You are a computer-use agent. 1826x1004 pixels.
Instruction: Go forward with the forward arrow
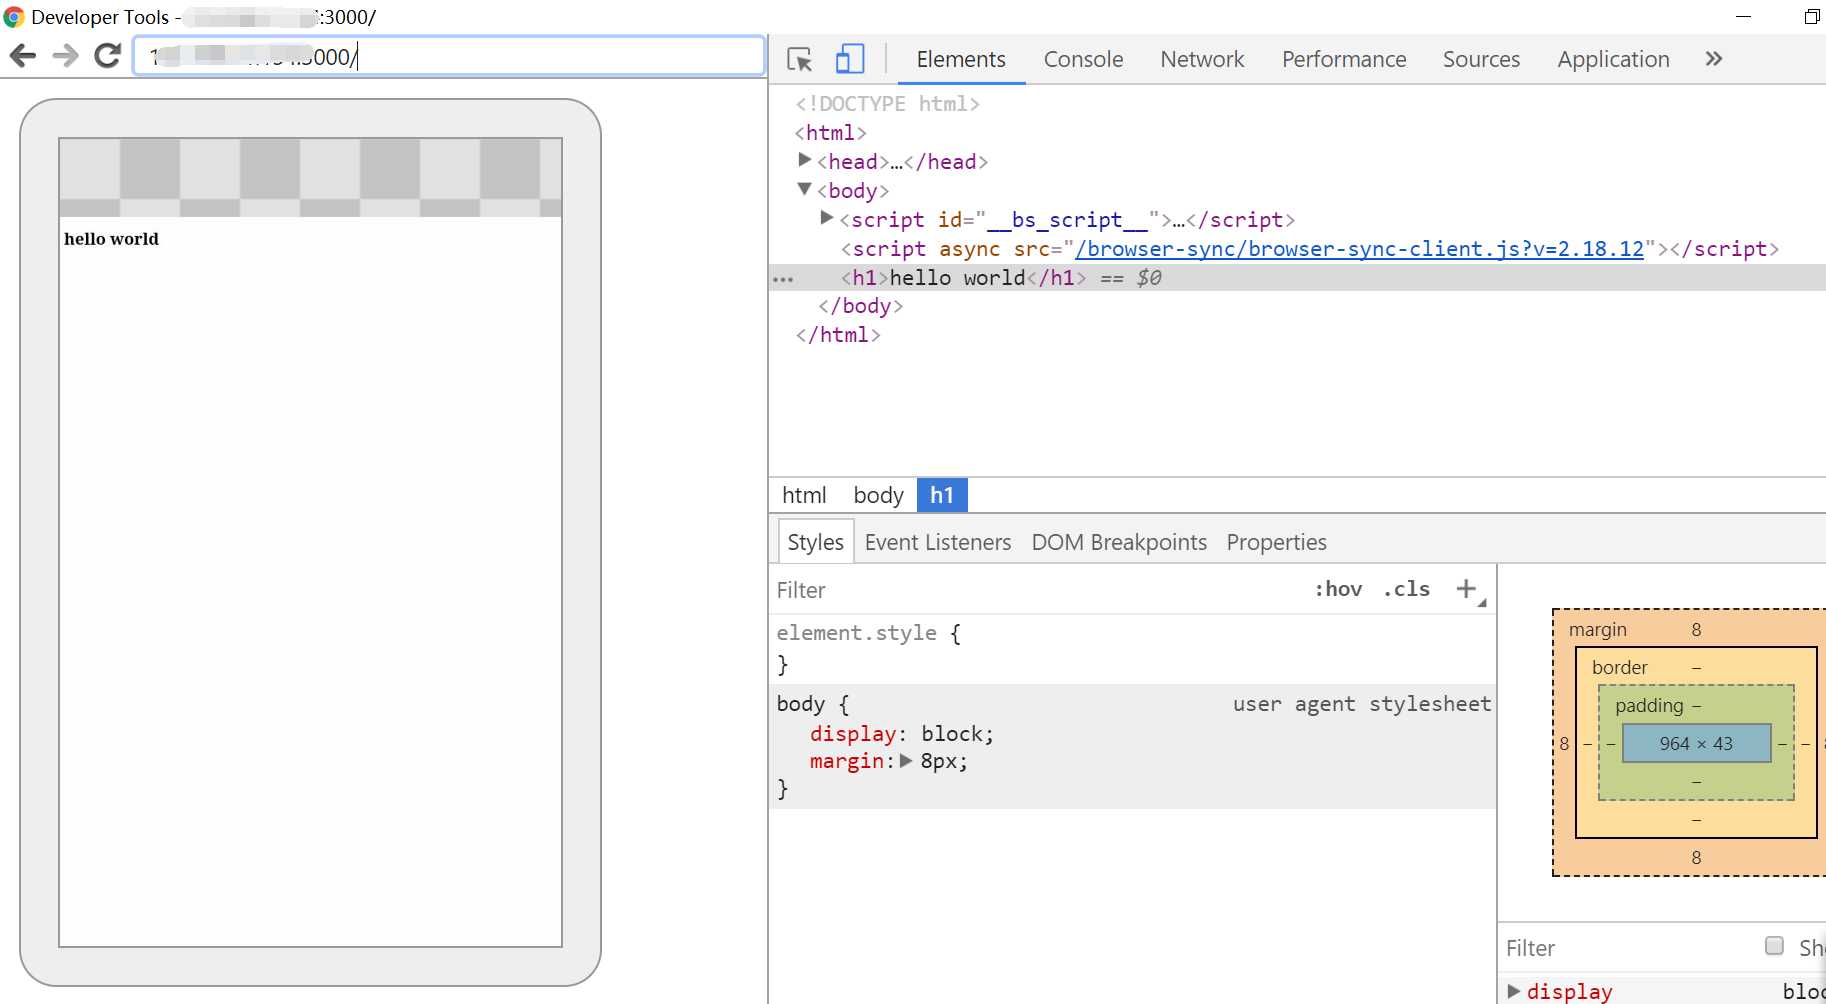(x=65, y=56)
